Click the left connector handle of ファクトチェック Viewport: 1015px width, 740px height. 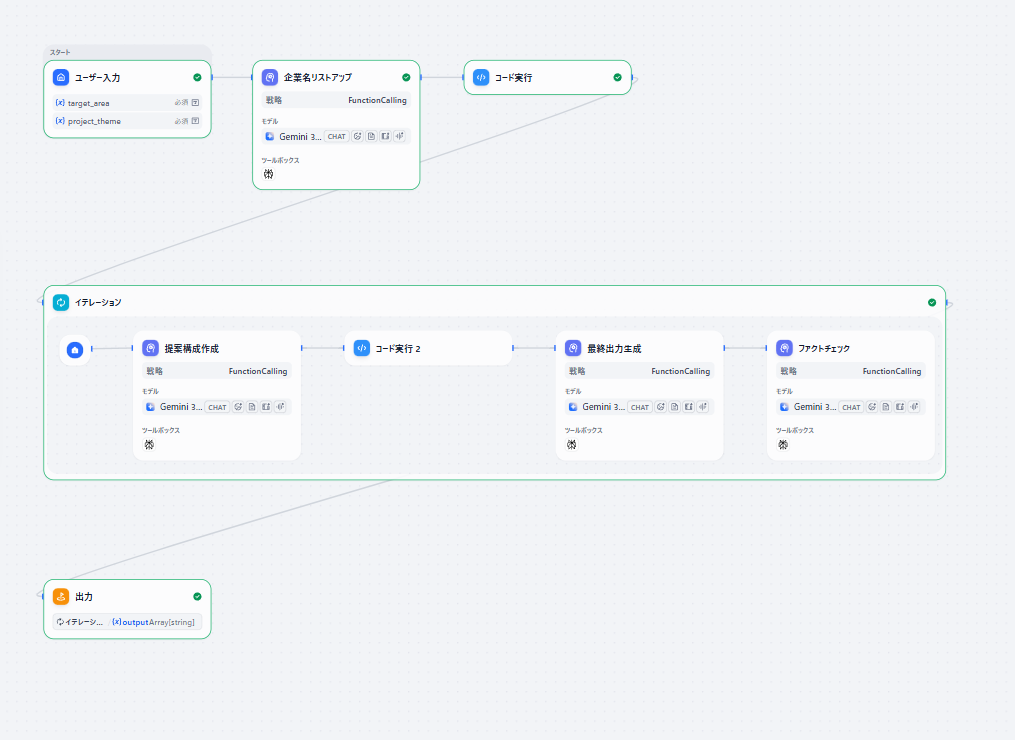coord(767,348)
